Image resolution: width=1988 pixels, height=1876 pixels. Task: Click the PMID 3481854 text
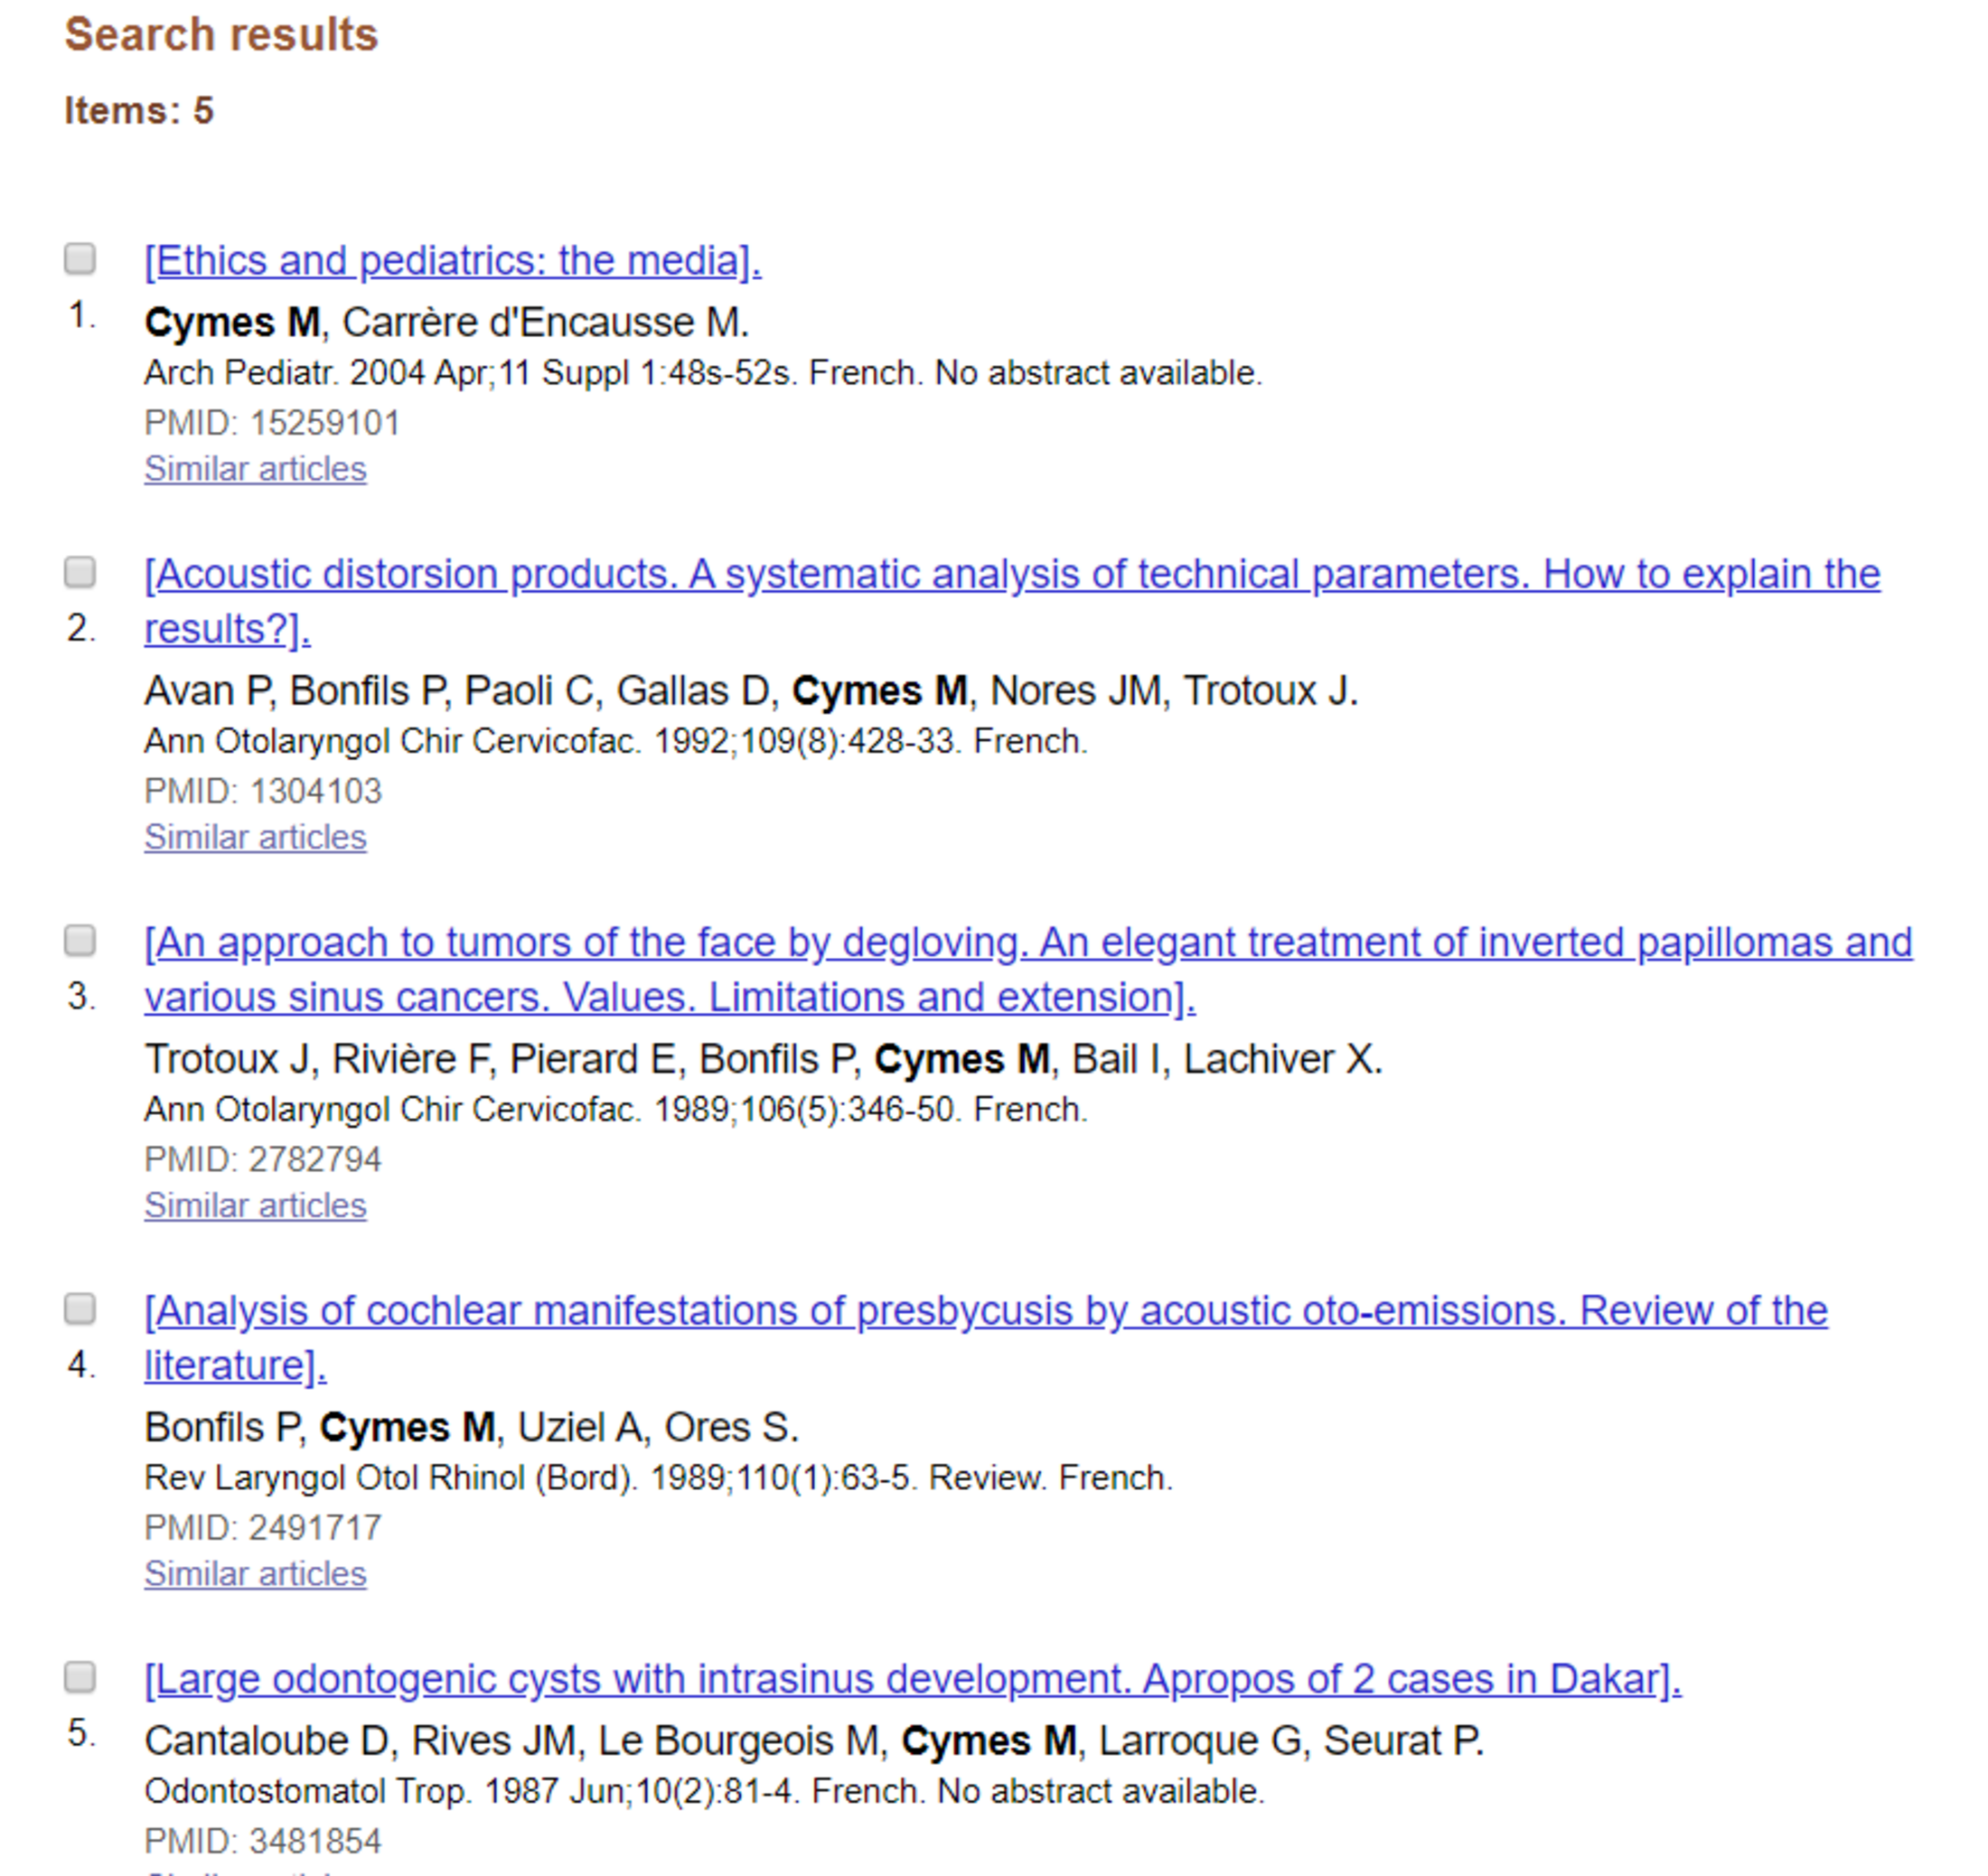coord(263,1841)
